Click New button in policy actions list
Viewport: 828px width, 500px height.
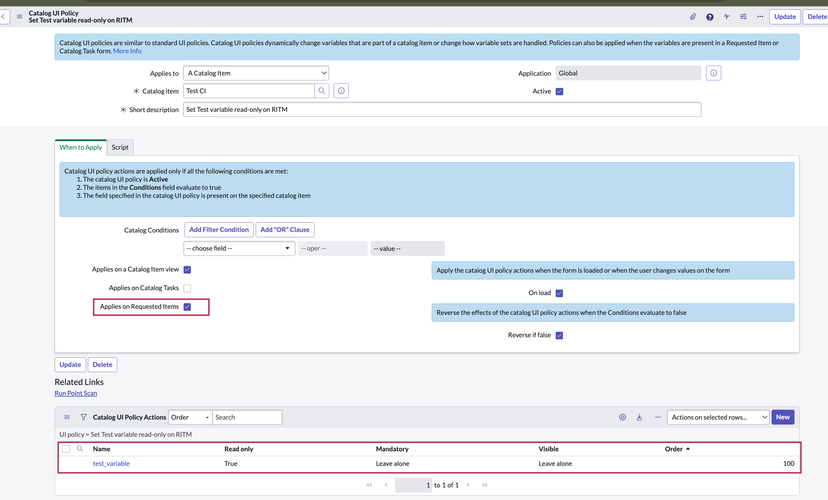783,417
